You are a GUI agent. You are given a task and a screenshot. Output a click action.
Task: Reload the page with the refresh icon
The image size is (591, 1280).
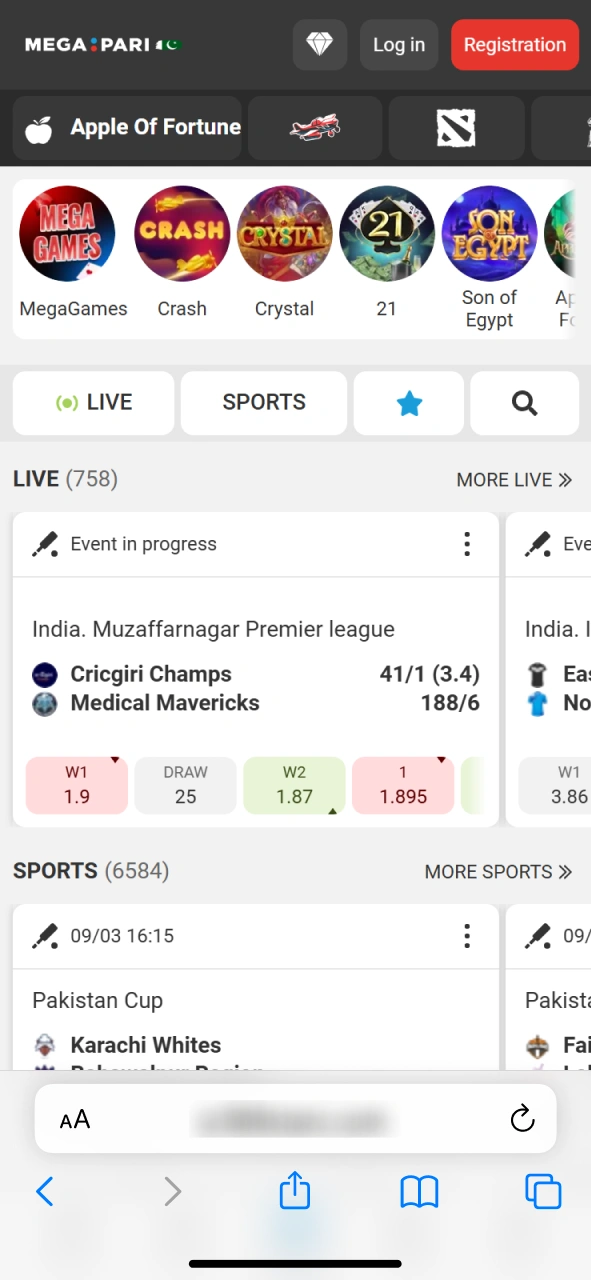(x=522, y=1119)
